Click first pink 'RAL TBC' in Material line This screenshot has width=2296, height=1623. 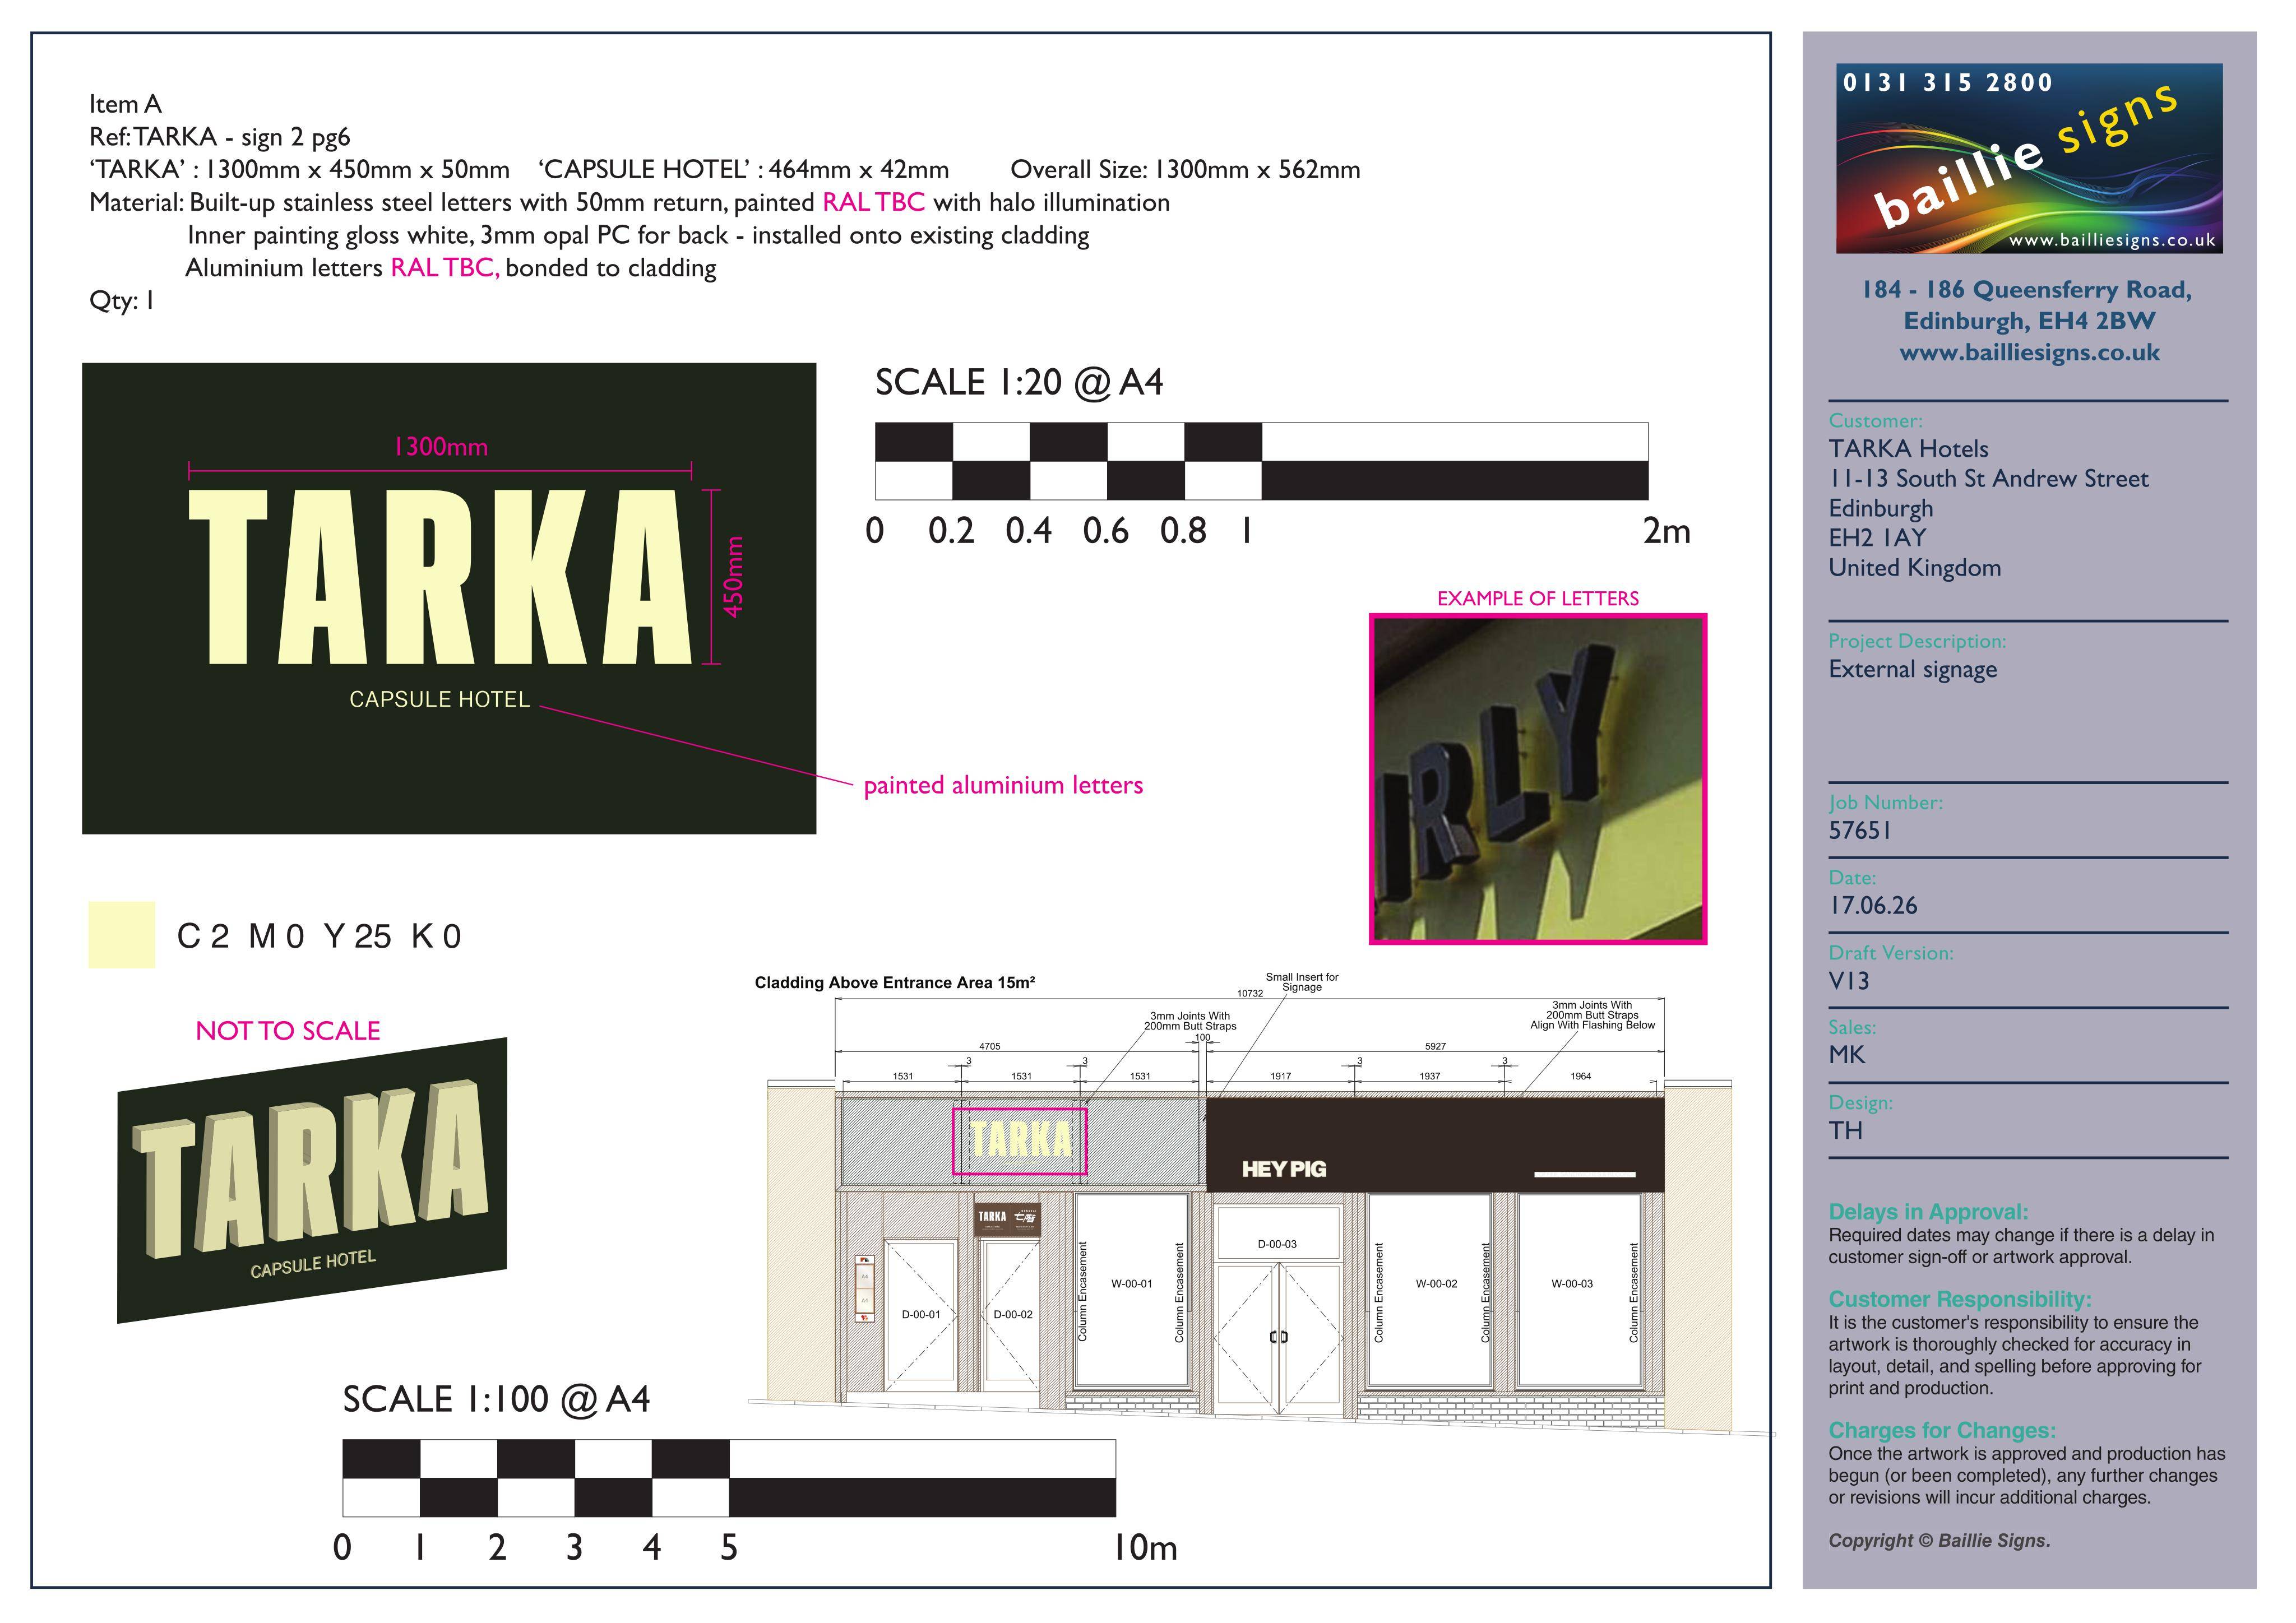coord(874,202)
